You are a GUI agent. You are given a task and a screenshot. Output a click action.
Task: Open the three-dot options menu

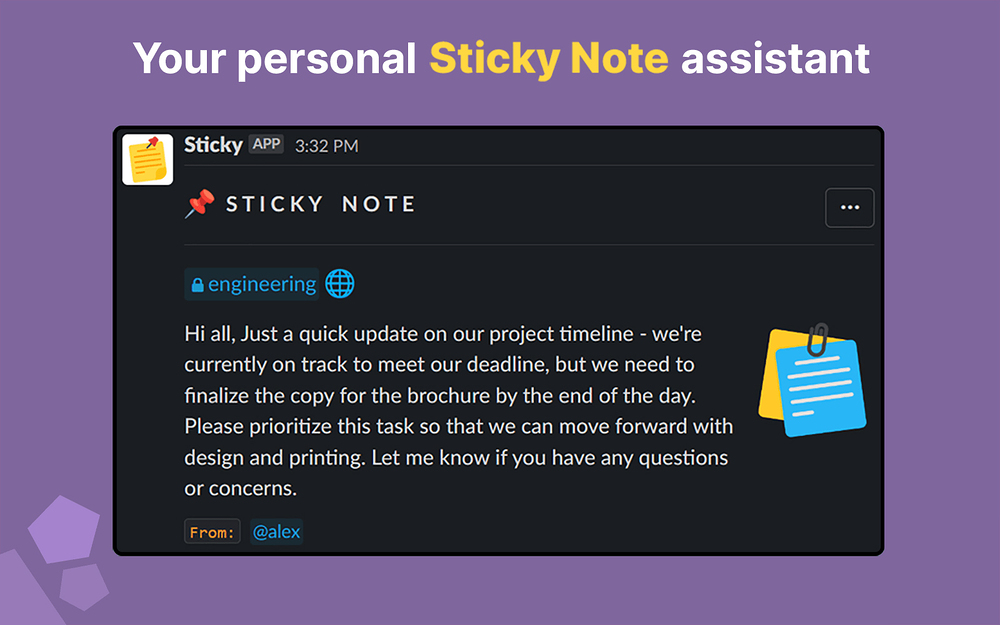849,207
